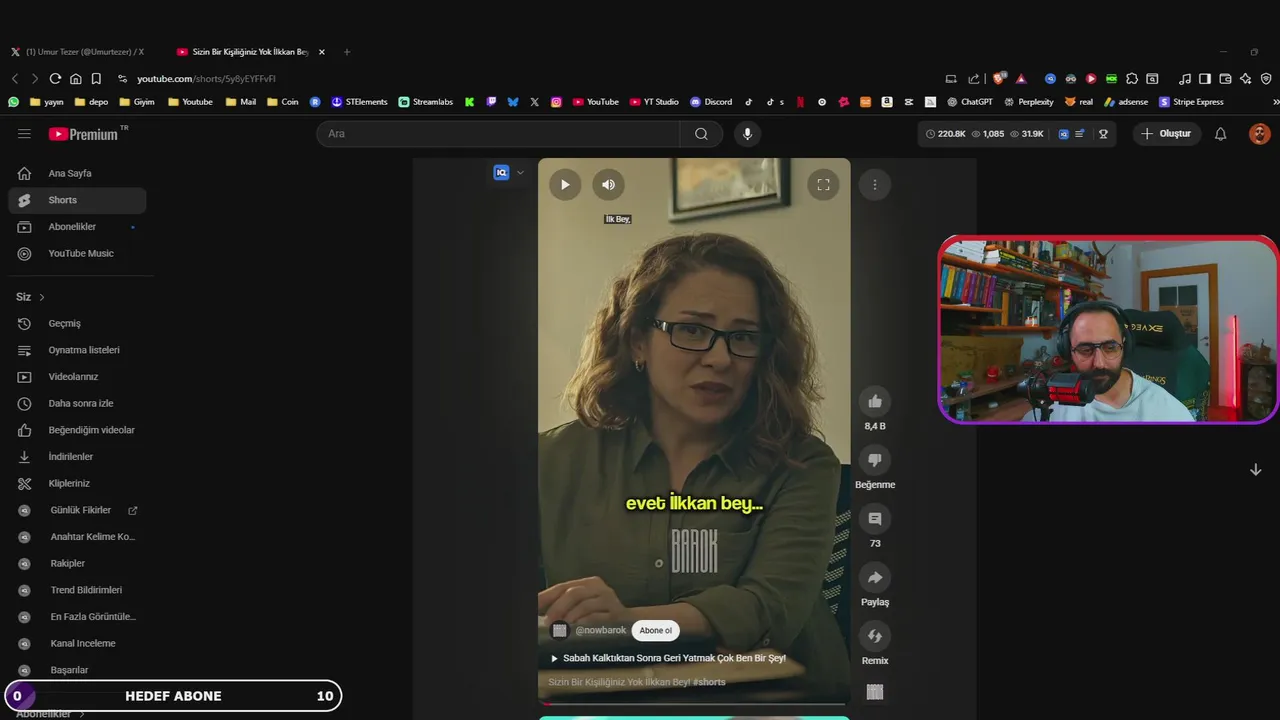Mute the Shorts video volume
1280x720 pixels.
tap(608, 184)
